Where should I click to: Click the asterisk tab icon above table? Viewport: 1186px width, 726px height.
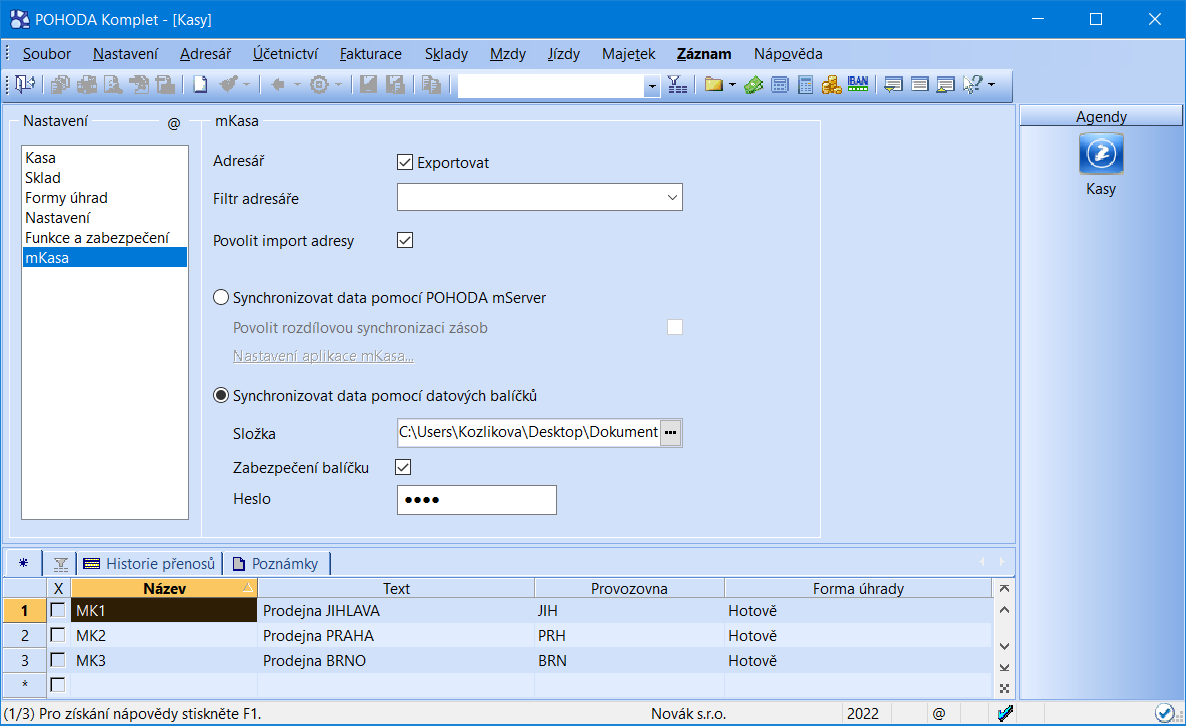pos(23,563)
